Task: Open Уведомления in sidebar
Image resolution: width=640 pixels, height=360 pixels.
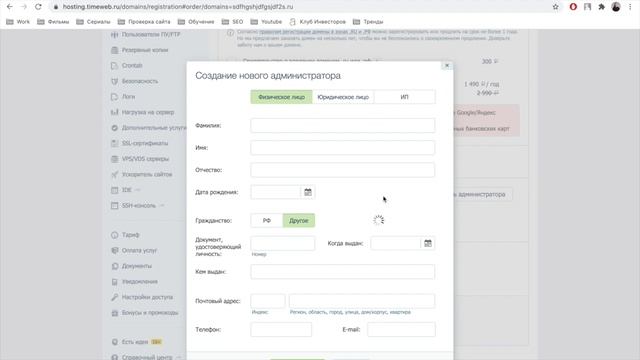Action: pos(134,282)
